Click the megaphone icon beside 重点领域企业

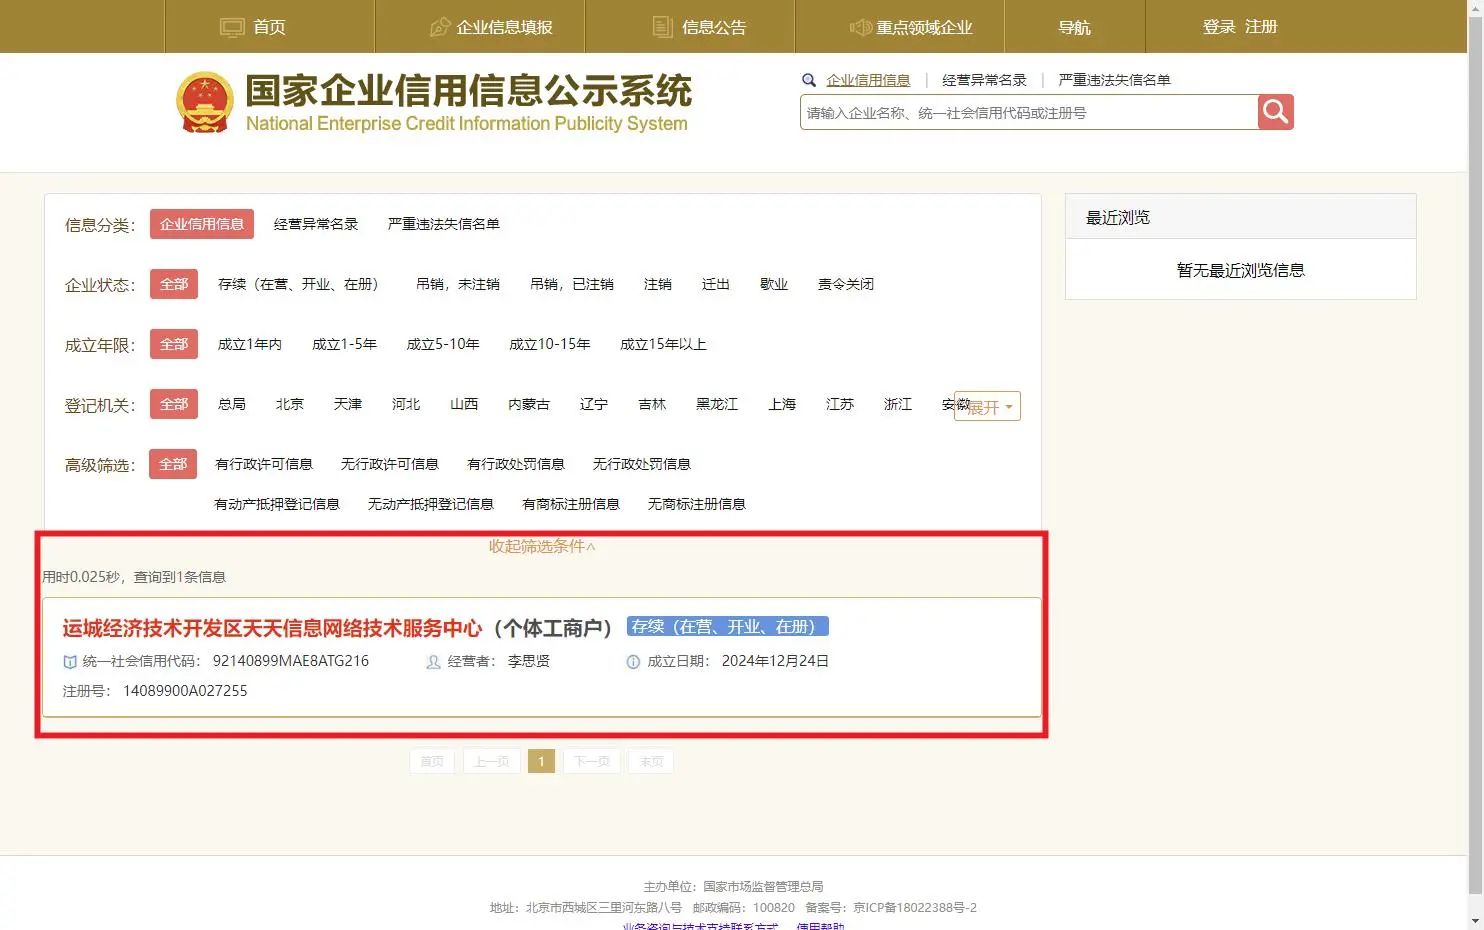pos(860,27)
